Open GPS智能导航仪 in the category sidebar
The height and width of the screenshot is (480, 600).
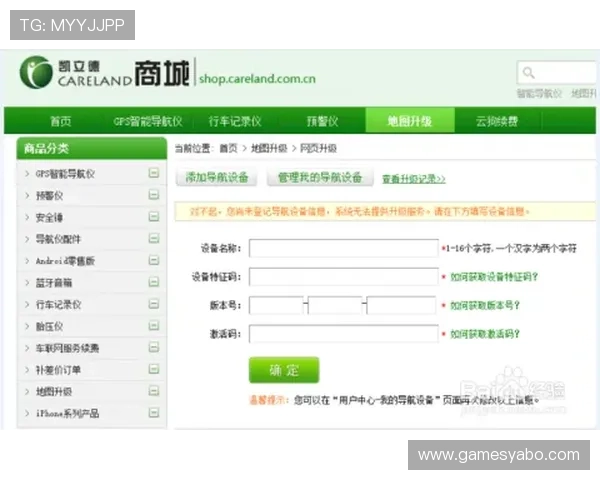pos(65,174)
